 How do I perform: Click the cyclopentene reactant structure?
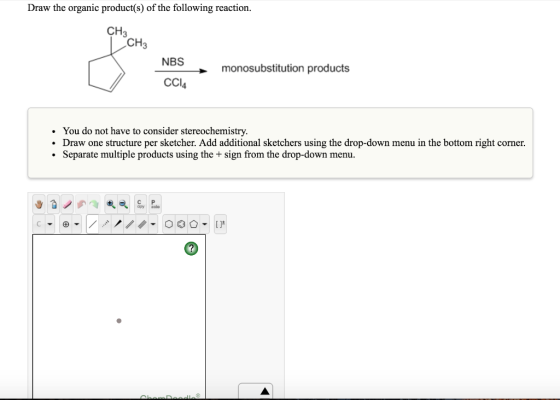point(118,59)
